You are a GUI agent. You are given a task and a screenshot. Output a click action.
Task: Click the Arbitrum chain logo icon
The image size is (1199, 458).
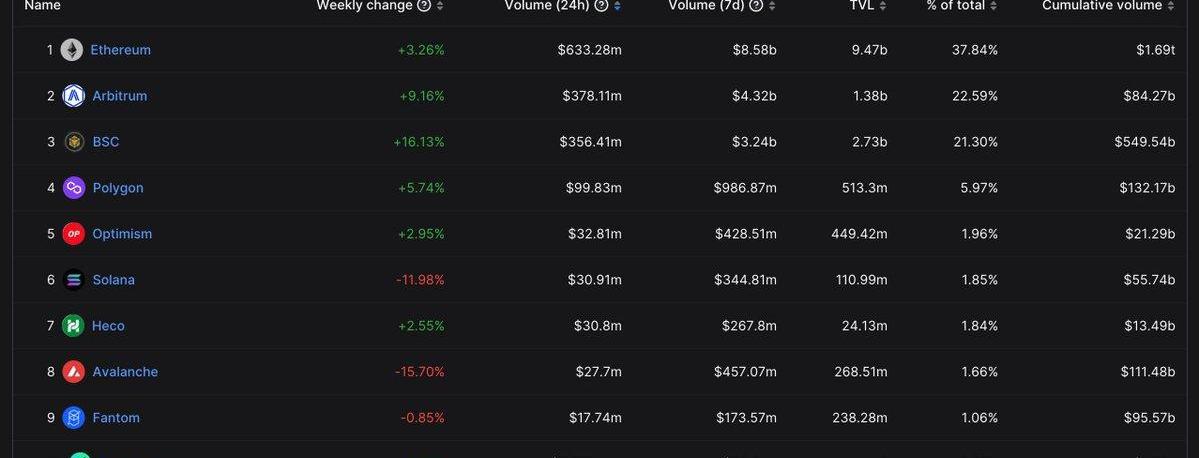(x=73, y=96)
